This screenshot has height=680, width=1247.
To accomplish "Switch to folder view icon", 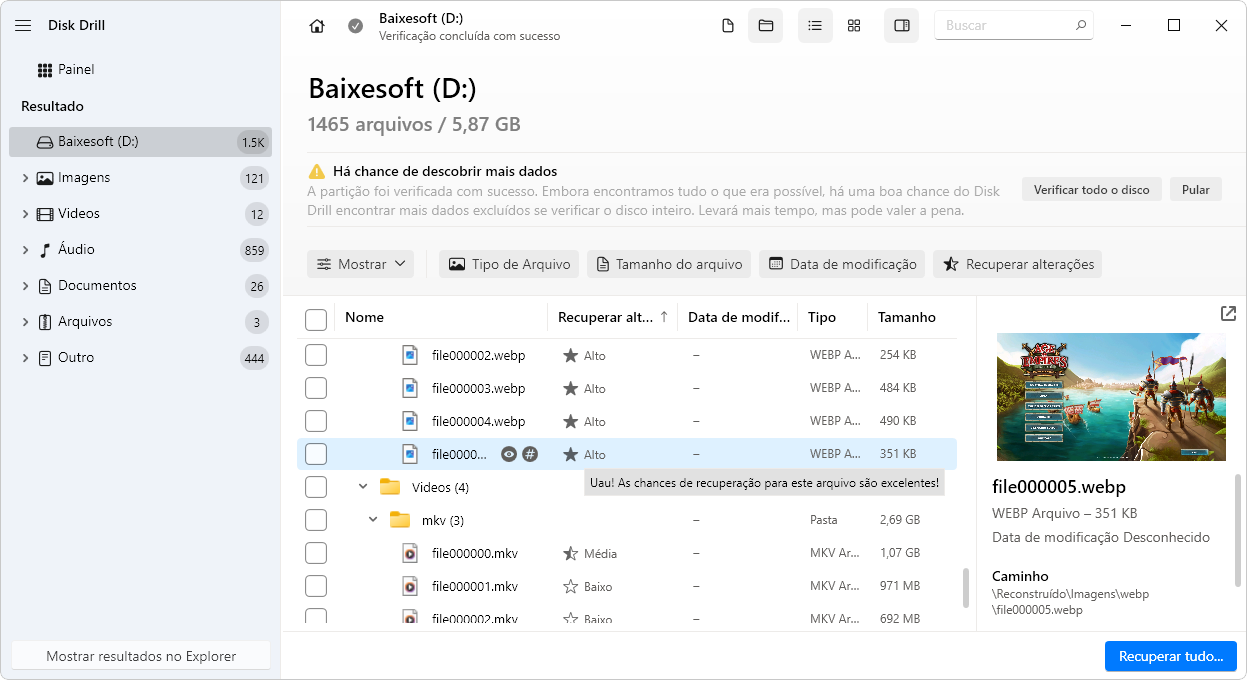I will point(766,26).
